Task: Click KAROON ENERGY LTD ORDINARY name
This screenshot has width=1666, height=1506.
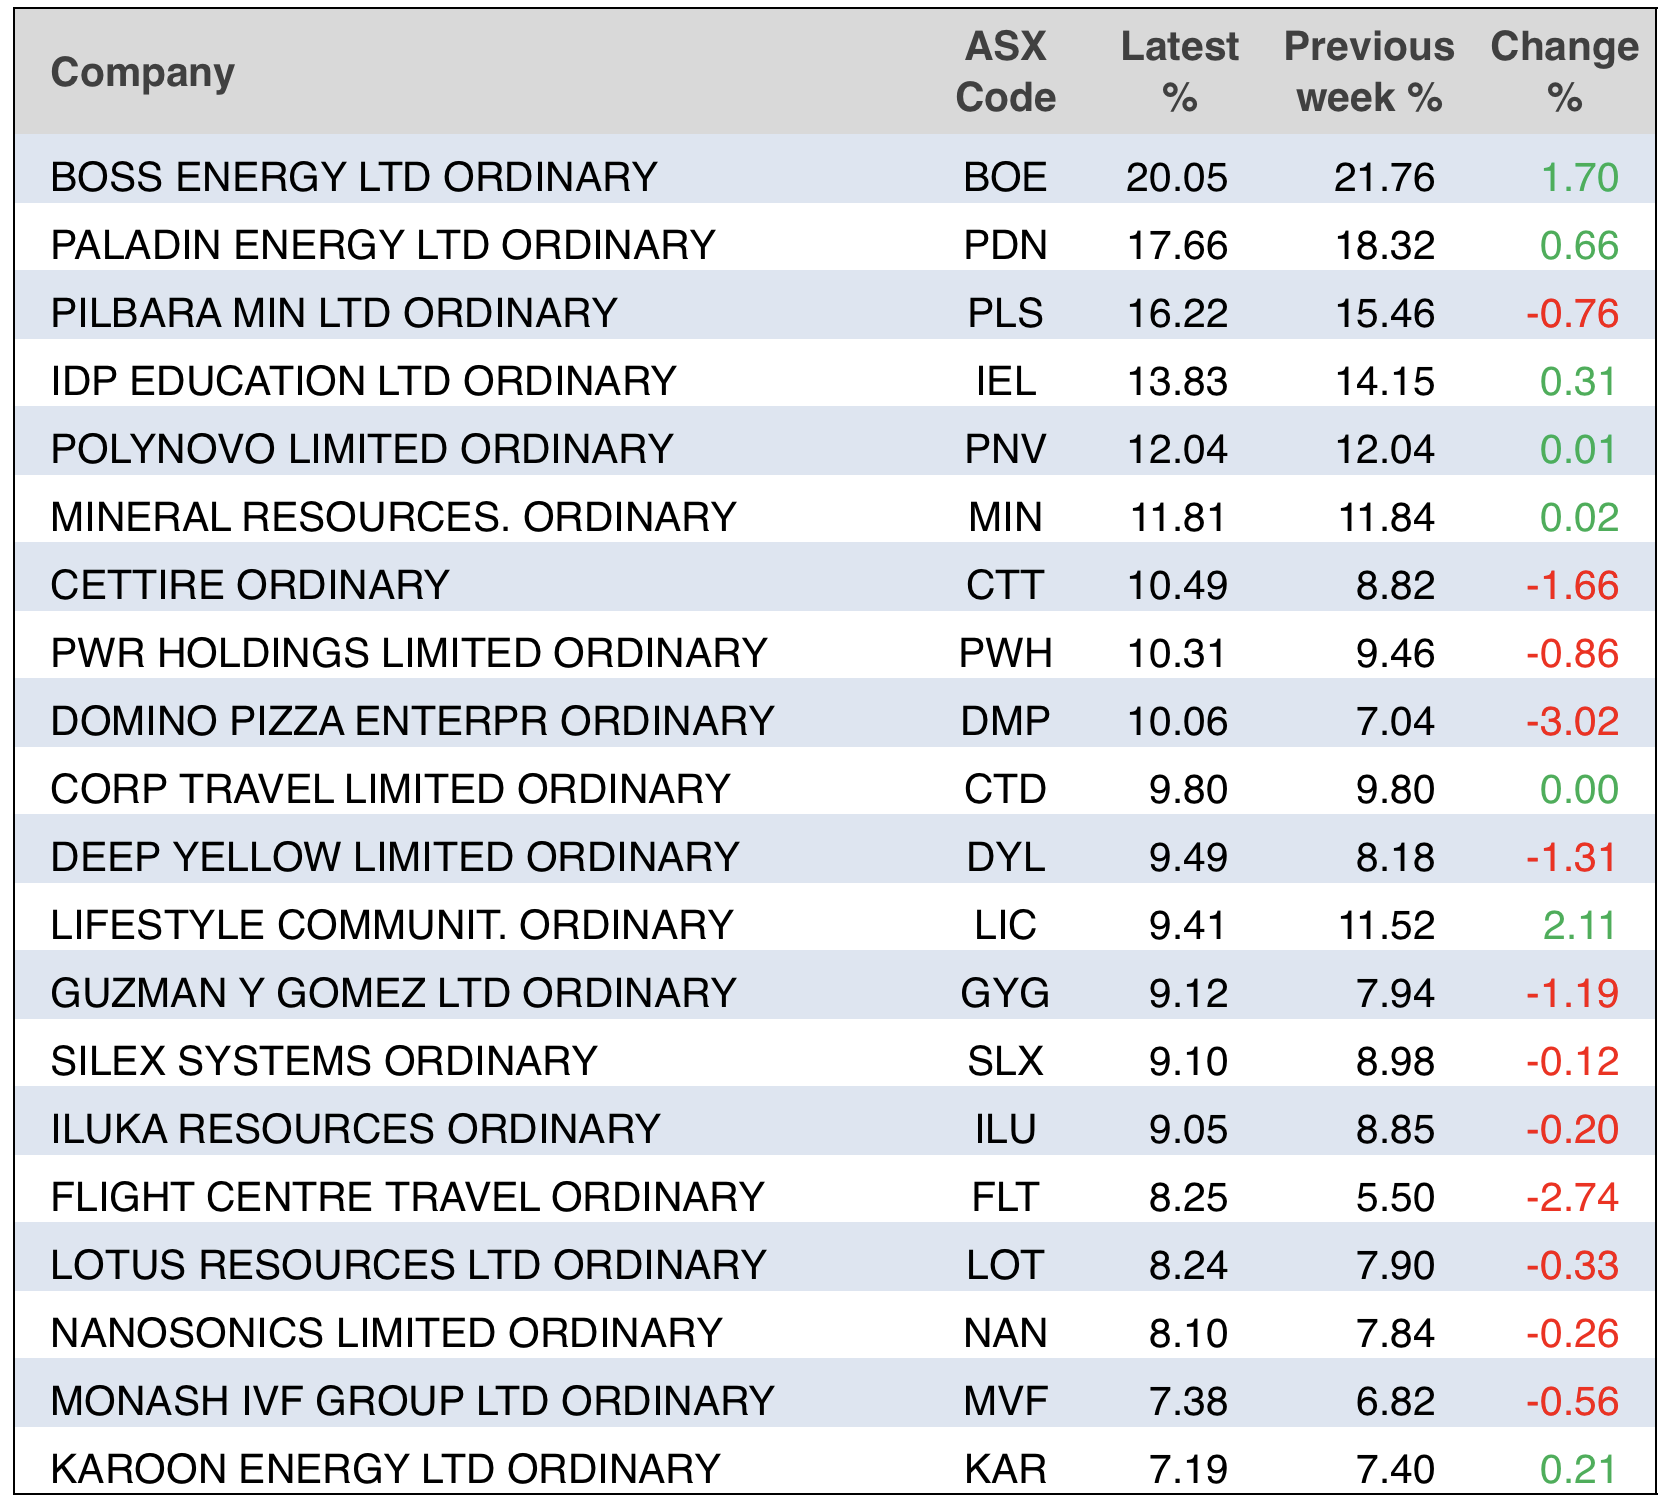Action: click(385, 1469)
